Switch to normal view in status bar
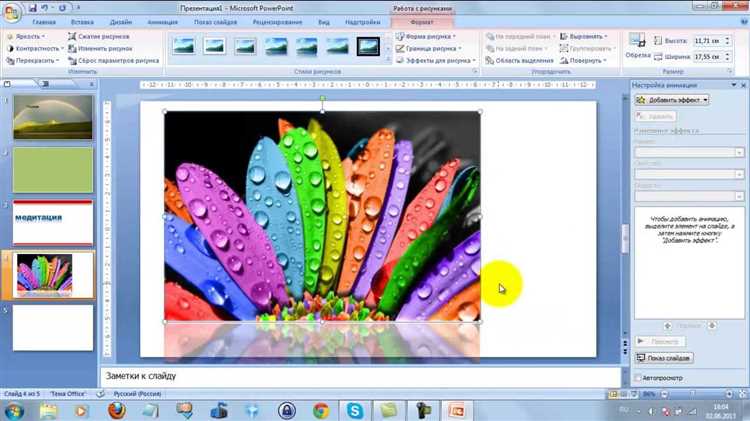The image size is (750, 421). 613,394
